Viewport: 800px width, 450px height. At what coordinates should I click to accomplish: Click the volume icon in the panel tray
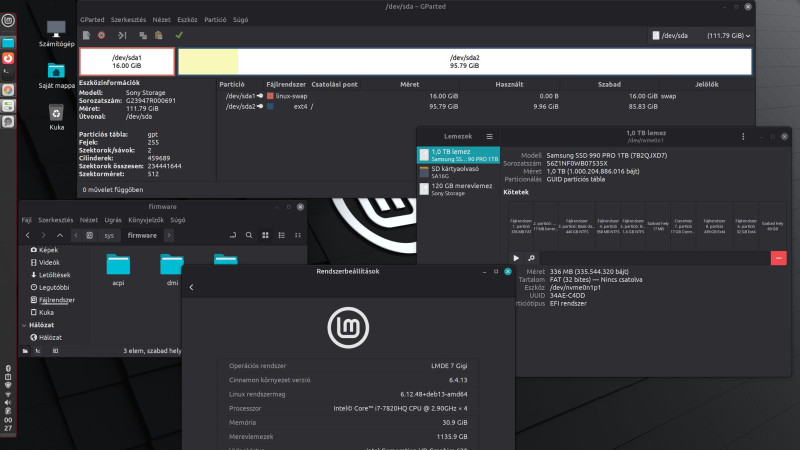(8, 403)
